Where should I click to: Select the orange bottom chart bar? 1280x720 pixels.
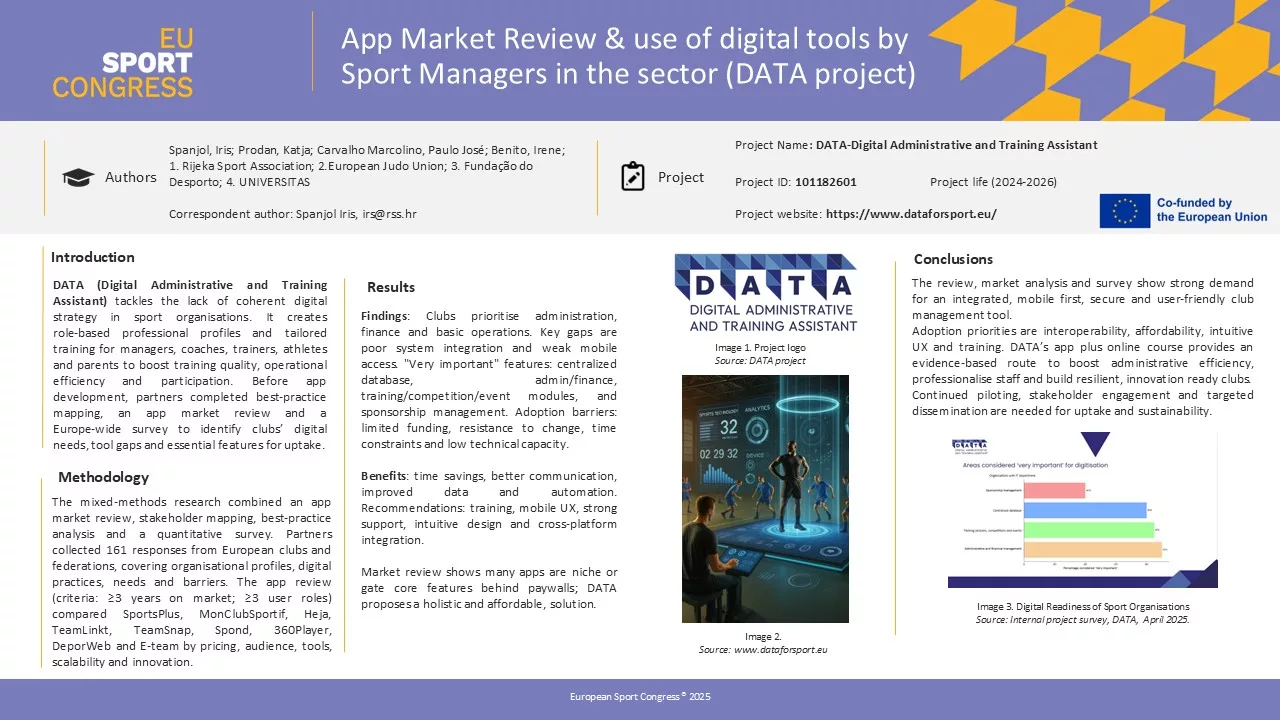(1093, 549)
